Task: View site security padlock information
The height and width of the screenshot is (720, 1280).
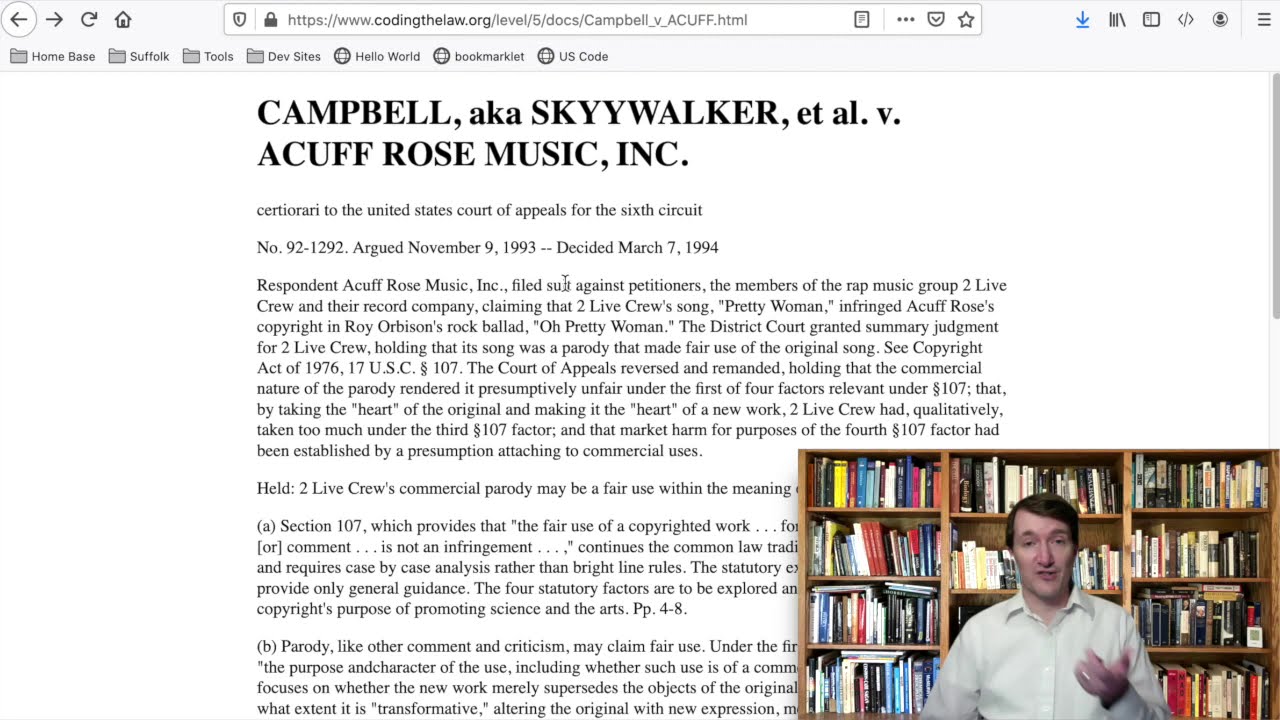Action: coord(270,19)
